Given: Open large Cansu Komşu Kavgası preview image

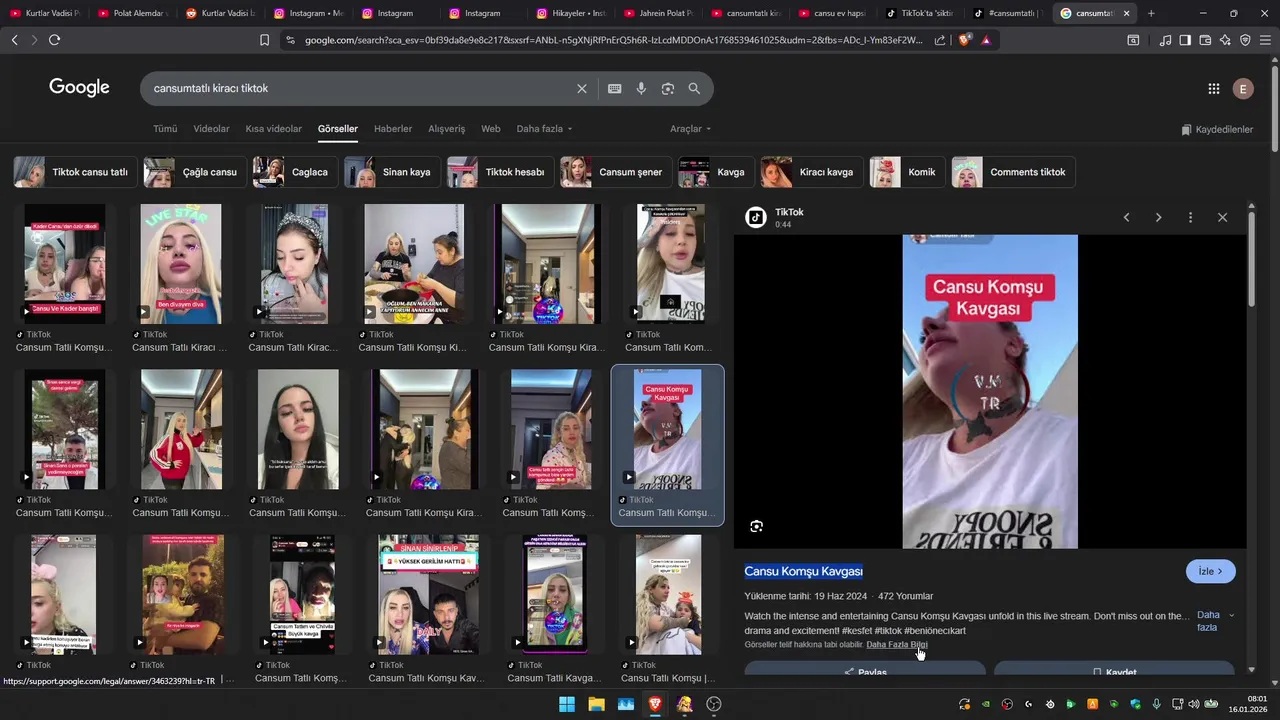Looking at the screenshot, I should (990, 392).
